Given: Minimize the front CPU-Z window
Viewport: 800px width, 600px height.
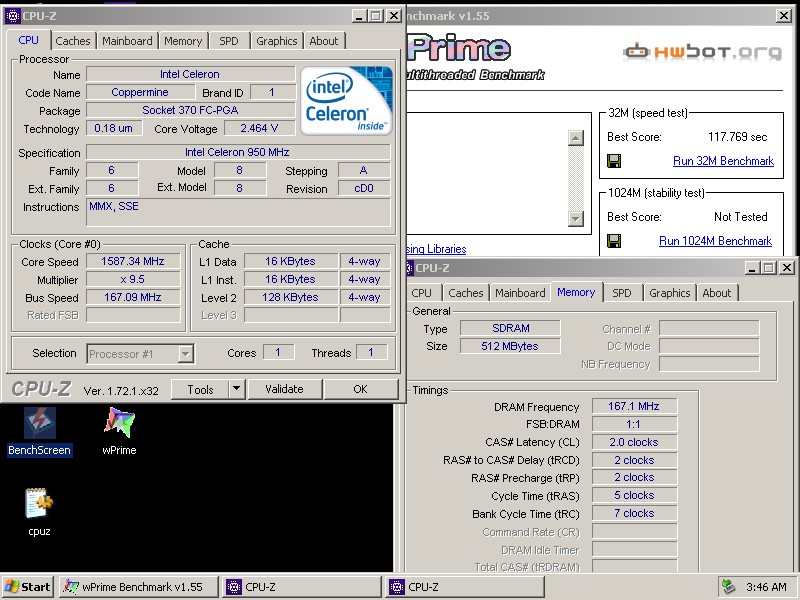Looking at the screenshot, I should [360, 16].
